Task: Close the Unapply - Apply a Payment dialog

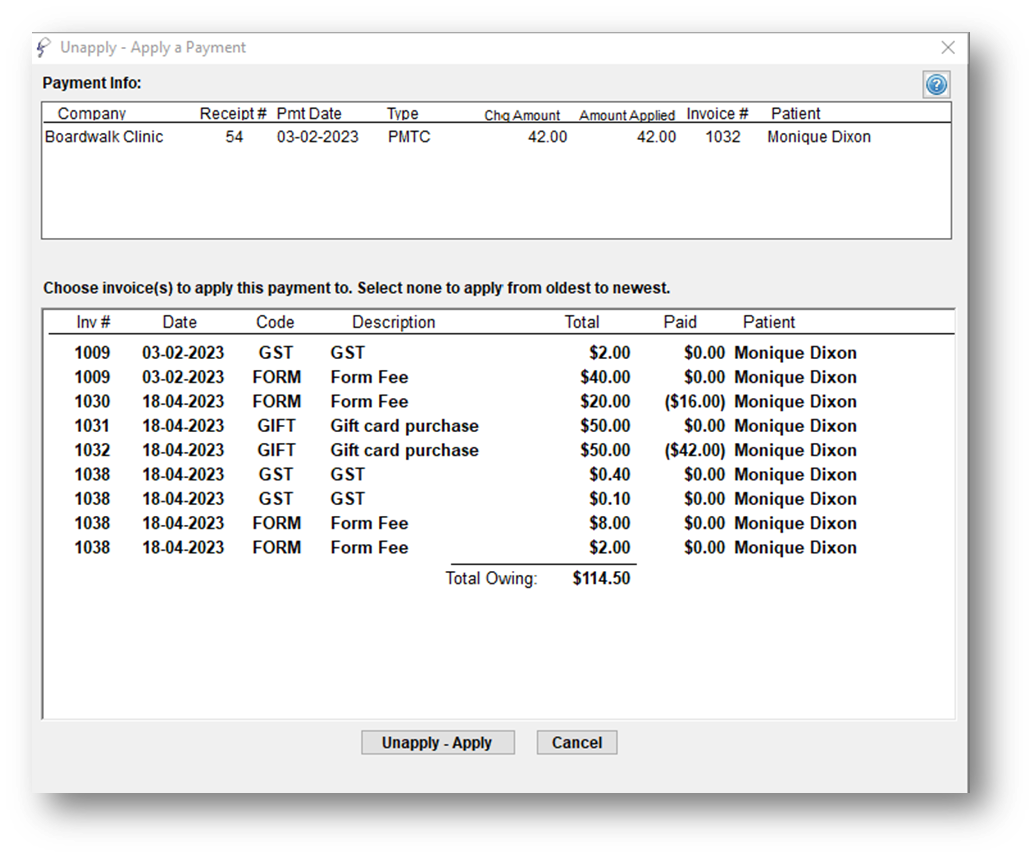Action: click(x=948, y=48)
